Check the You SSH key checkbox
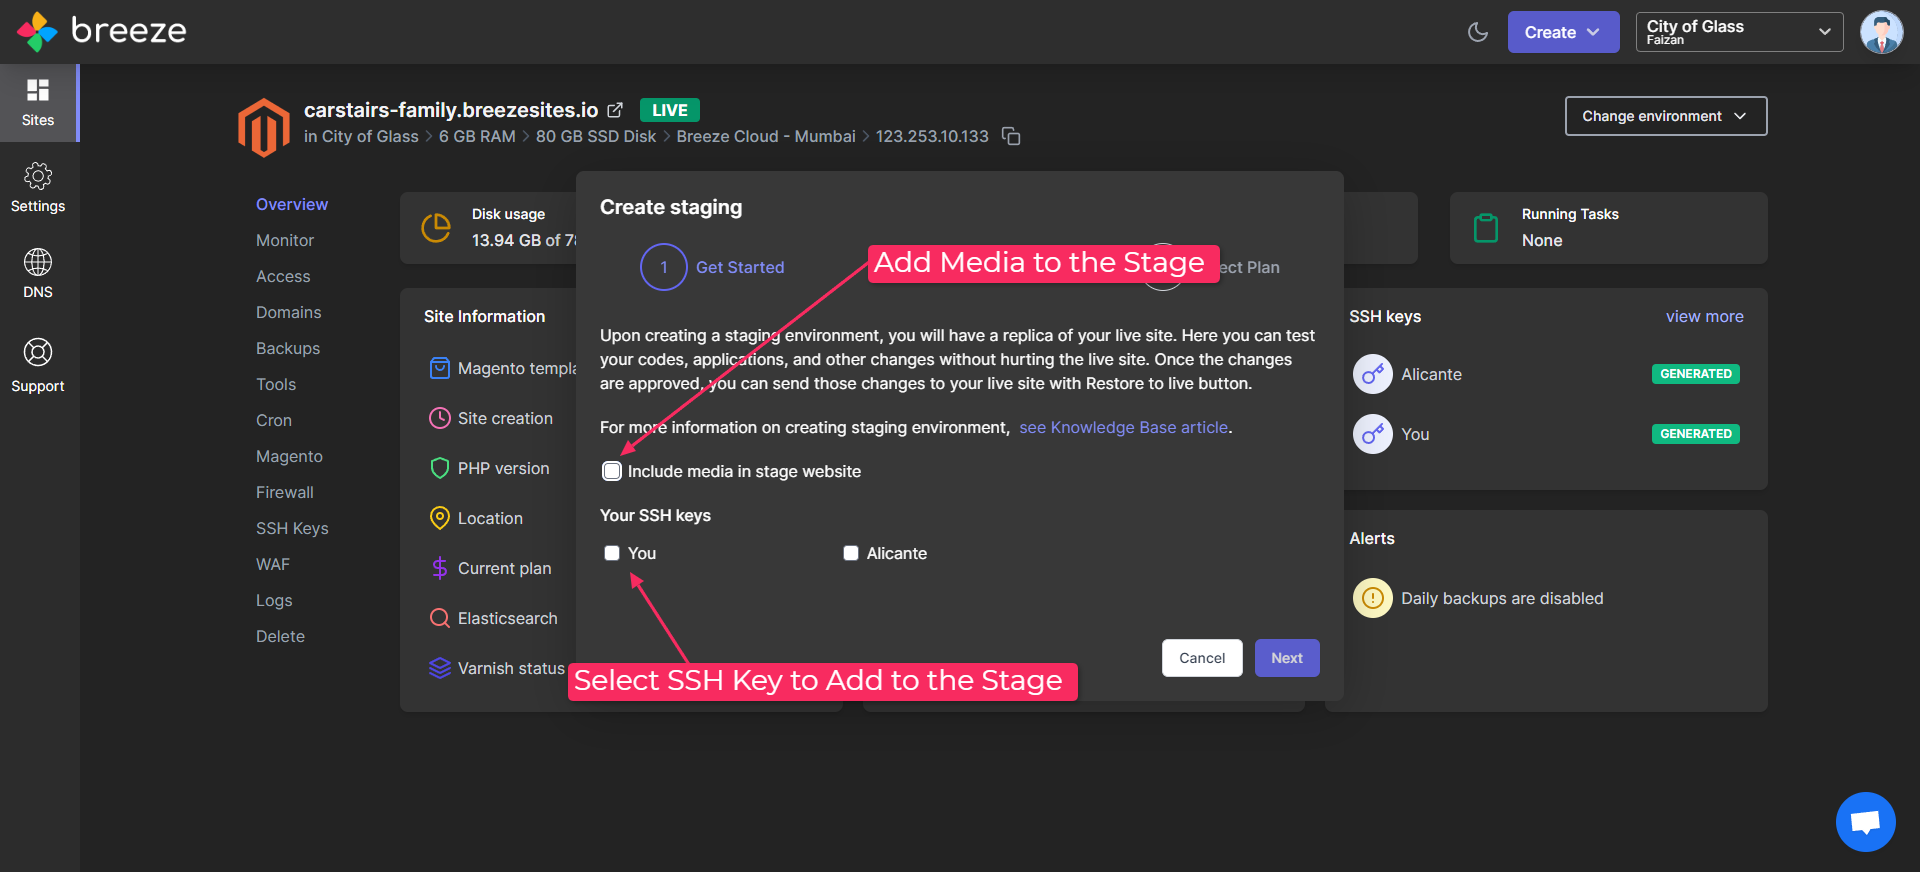1920x872 pixels. (612, 553)
